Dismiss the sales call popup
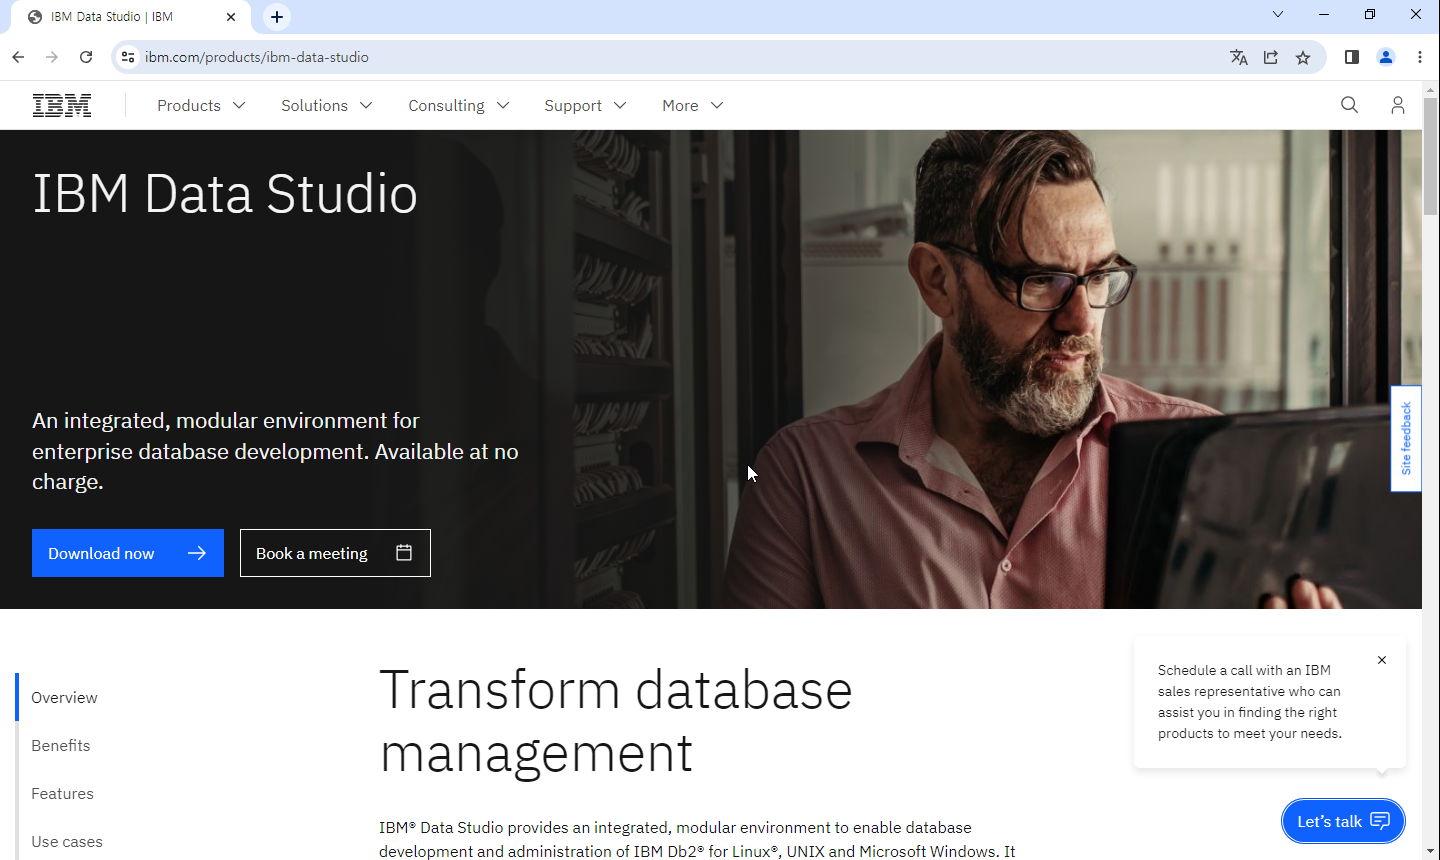The height and width of the screenshot is (860, 1440). pyautogui.click(x=1382, y=660)
